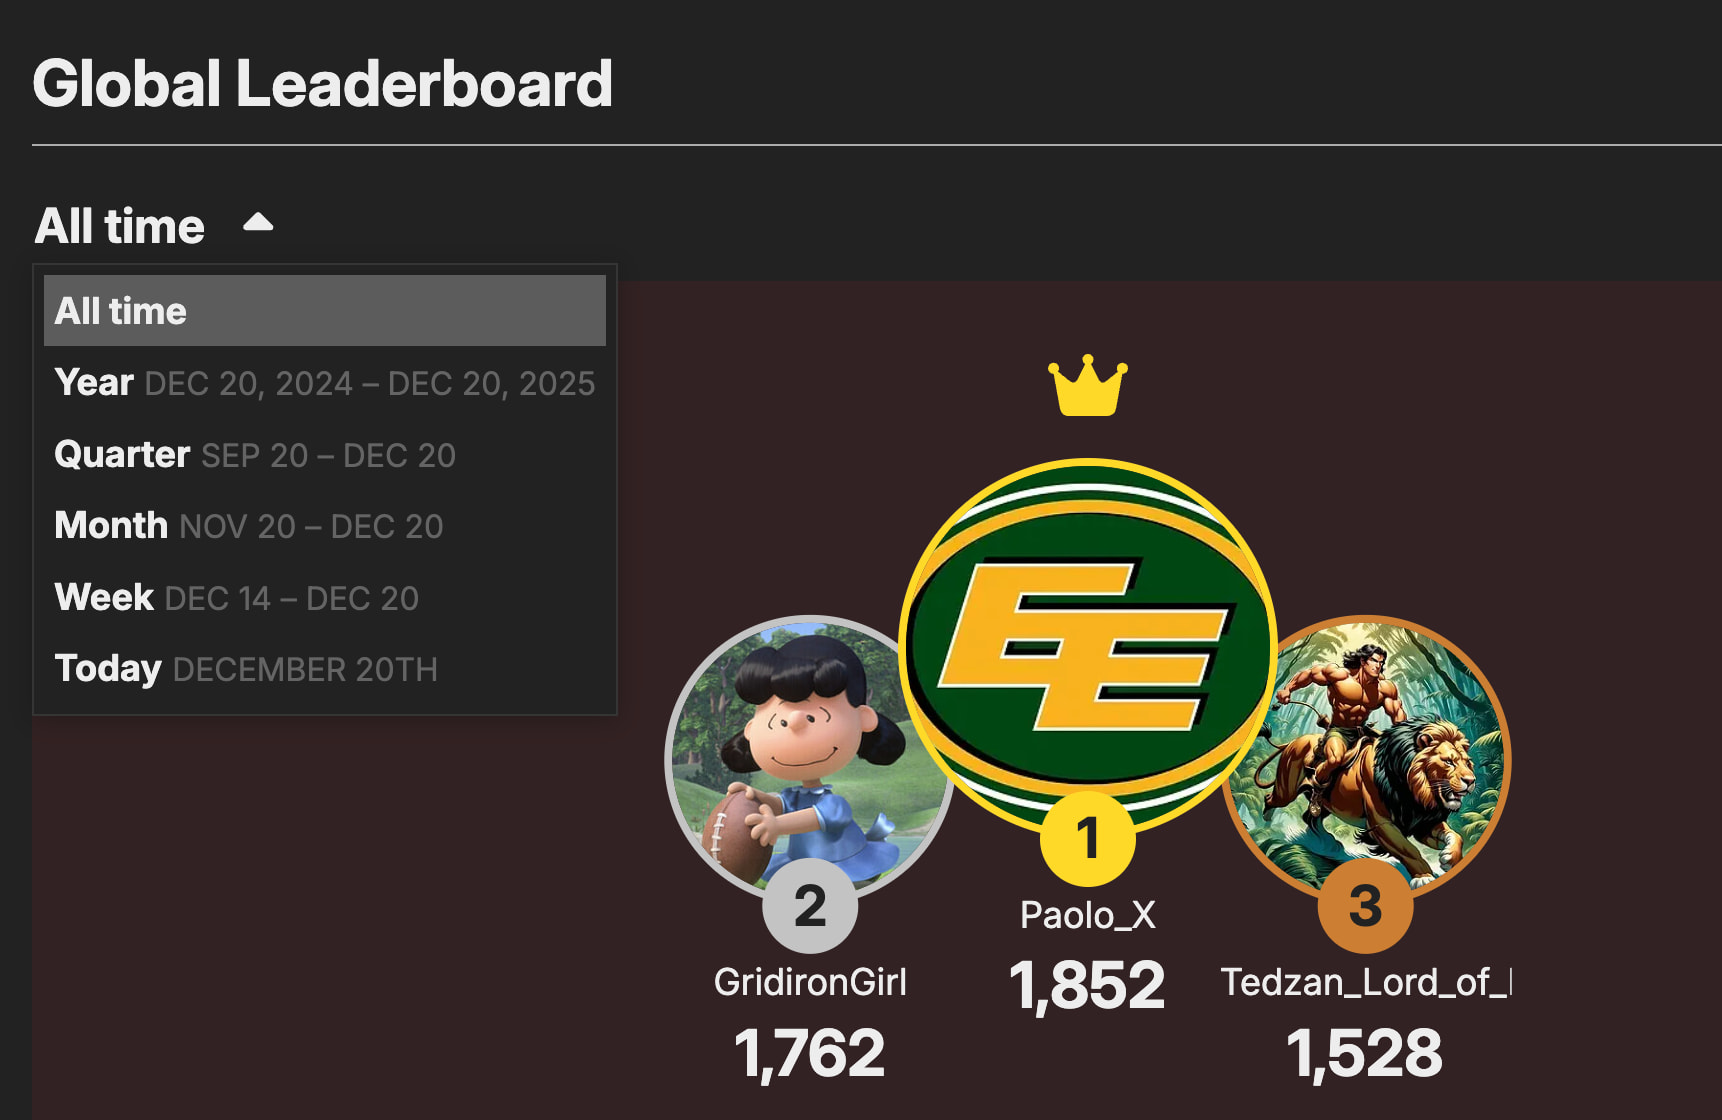Open the Tedzan_Lord_of_ username link
The width and height of the screenshot is (1722, 1120).
(x=1365, y=982)
